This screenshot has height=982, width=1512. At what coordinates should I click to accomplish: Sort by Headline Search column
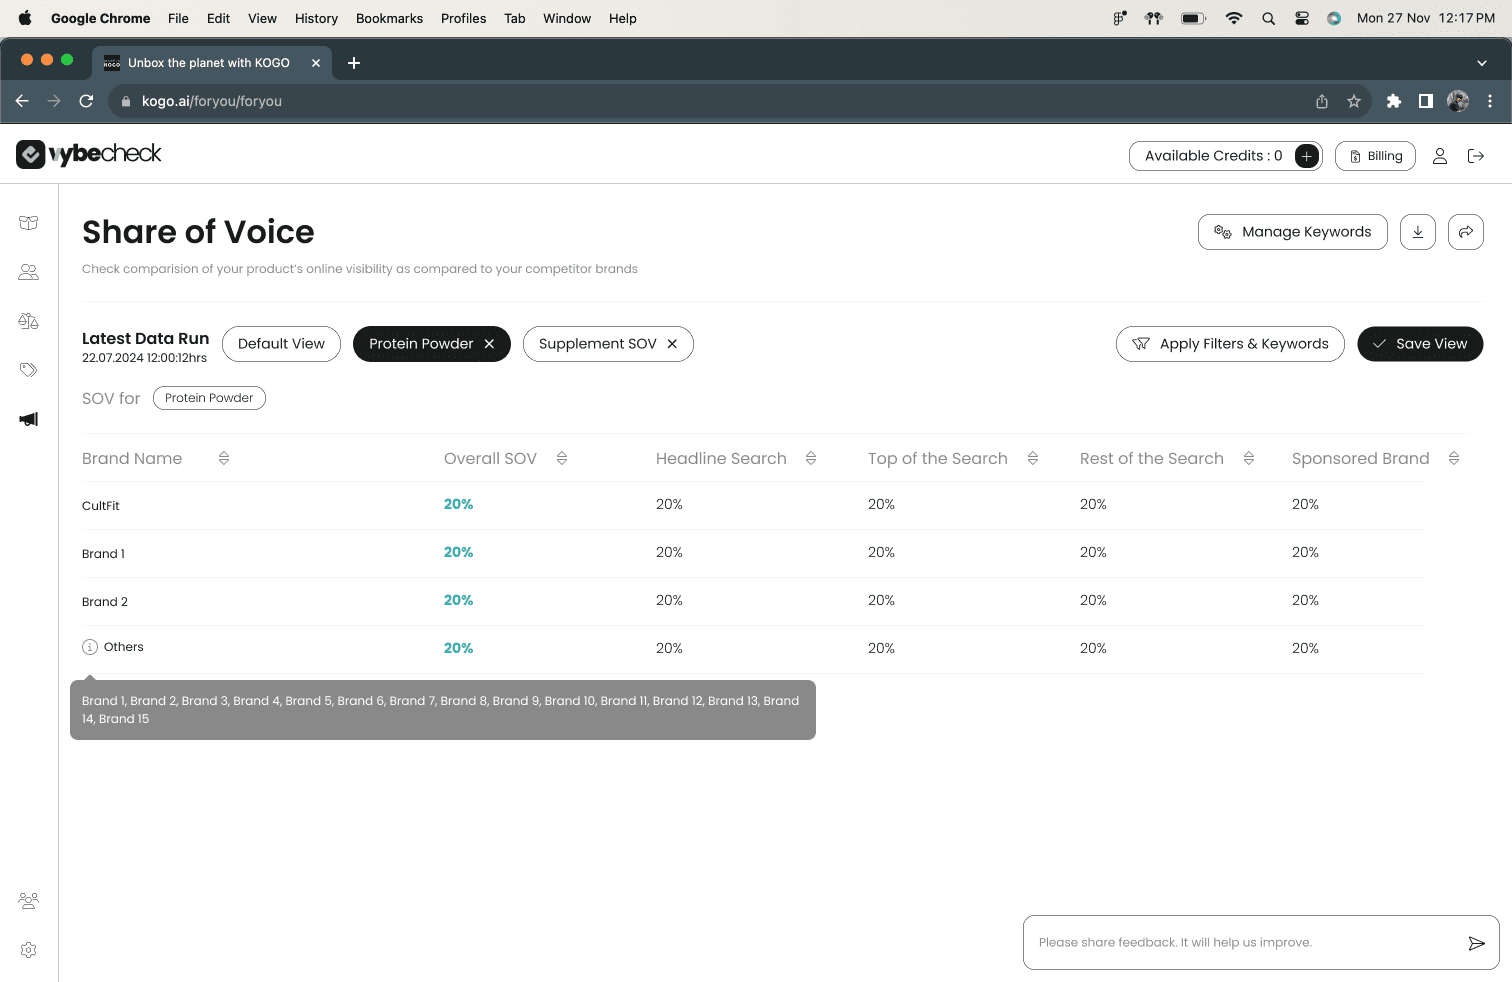tap(811, 458)
